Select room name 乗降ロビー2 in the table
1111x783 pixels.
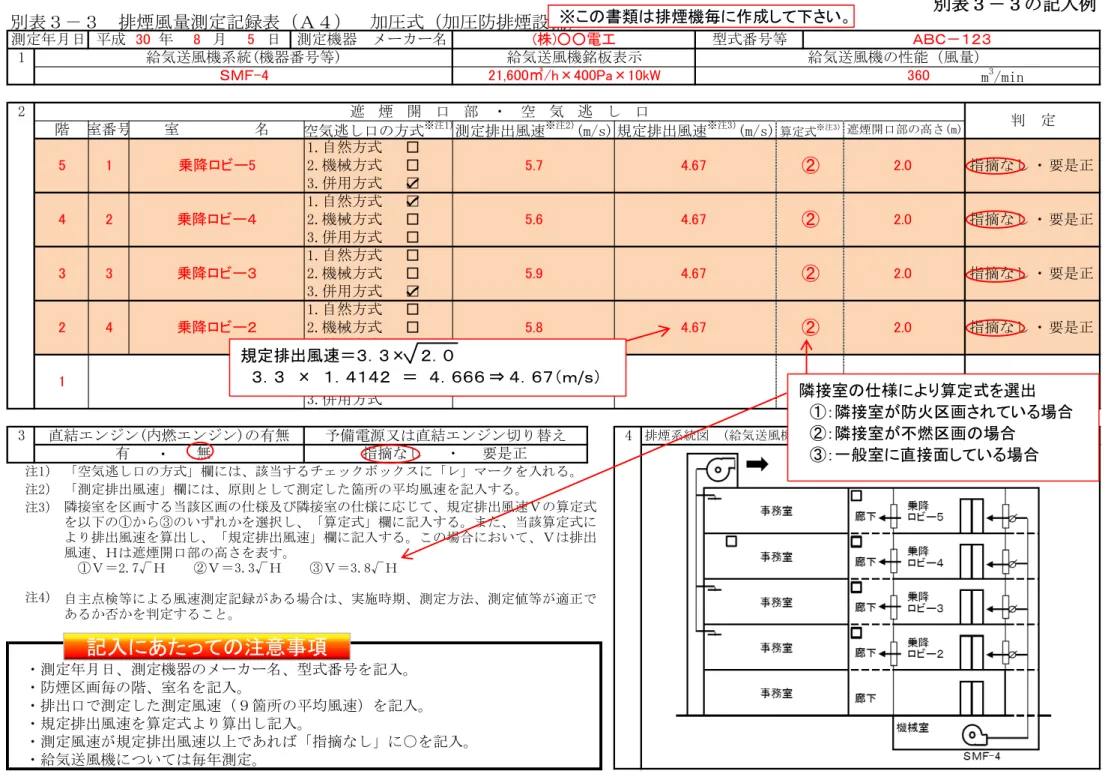coord(217,327)
